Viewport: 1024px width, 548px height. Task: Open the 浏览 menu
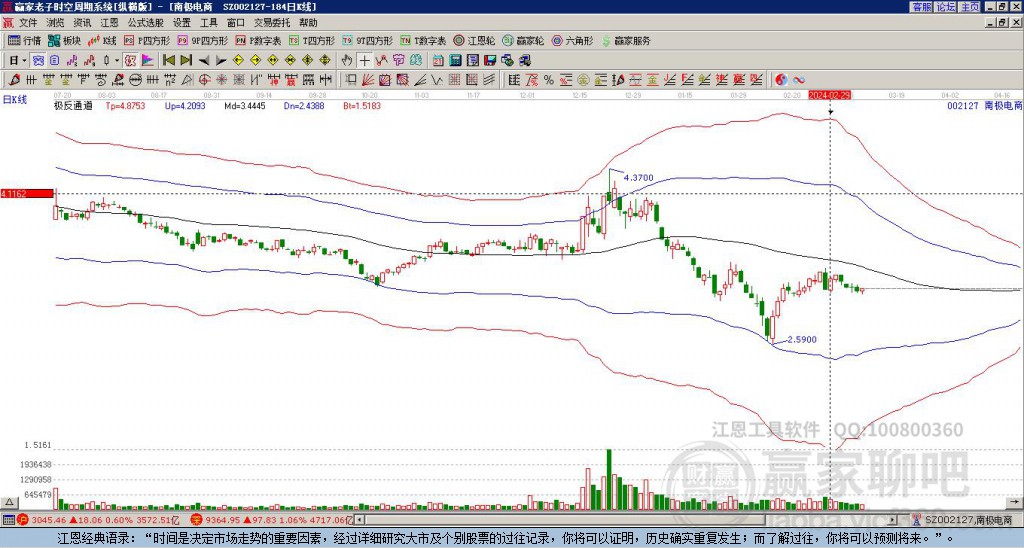pyautogui.click(x=56, y=23)
